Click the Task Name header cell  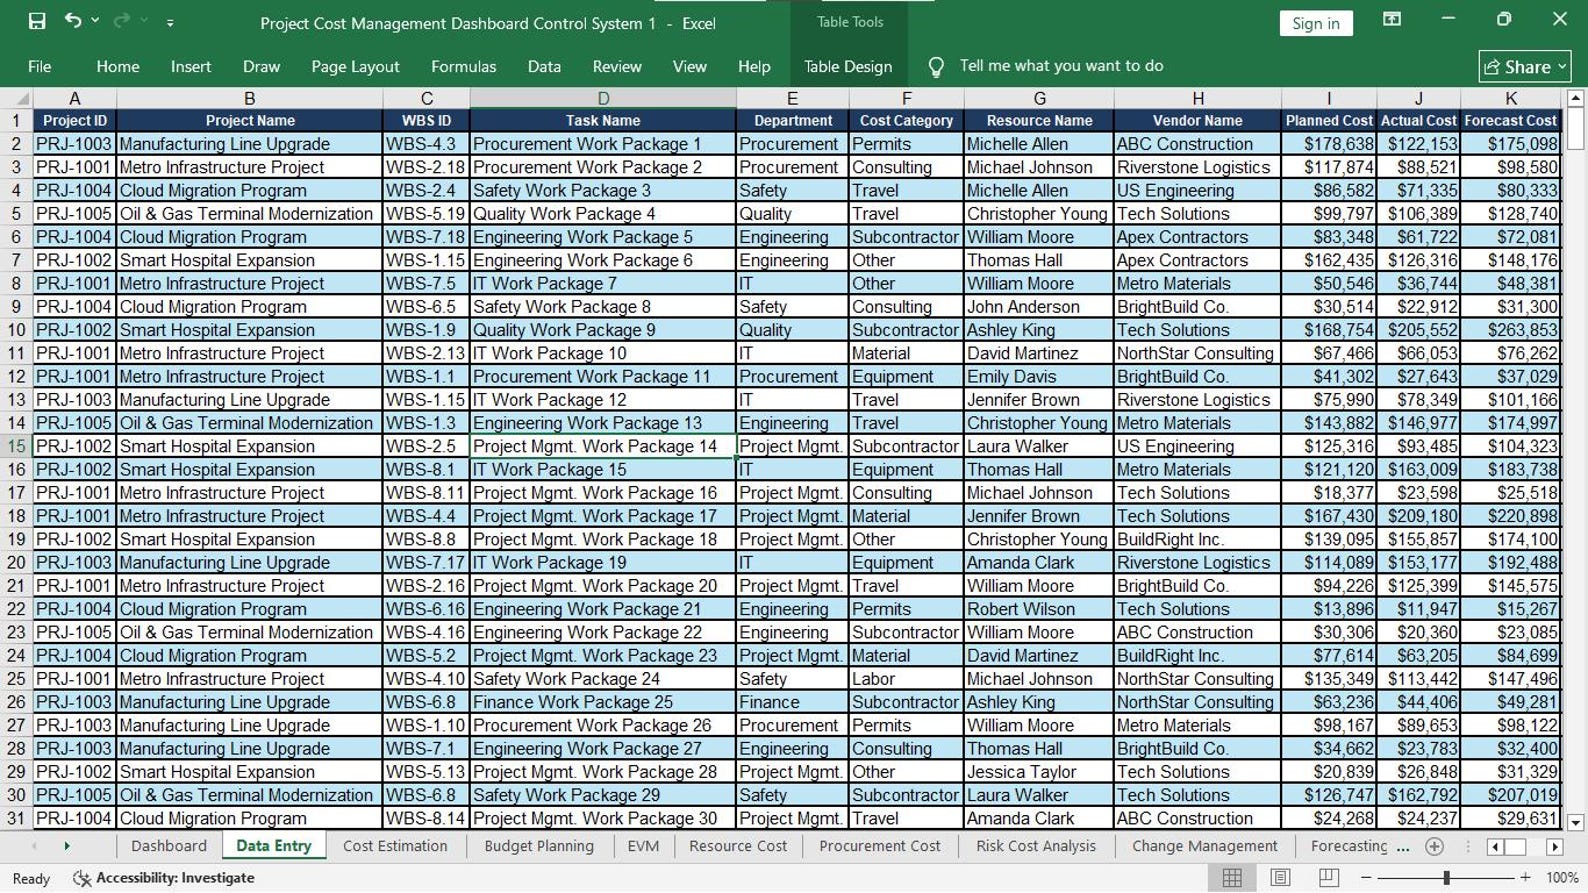(603, 120)
